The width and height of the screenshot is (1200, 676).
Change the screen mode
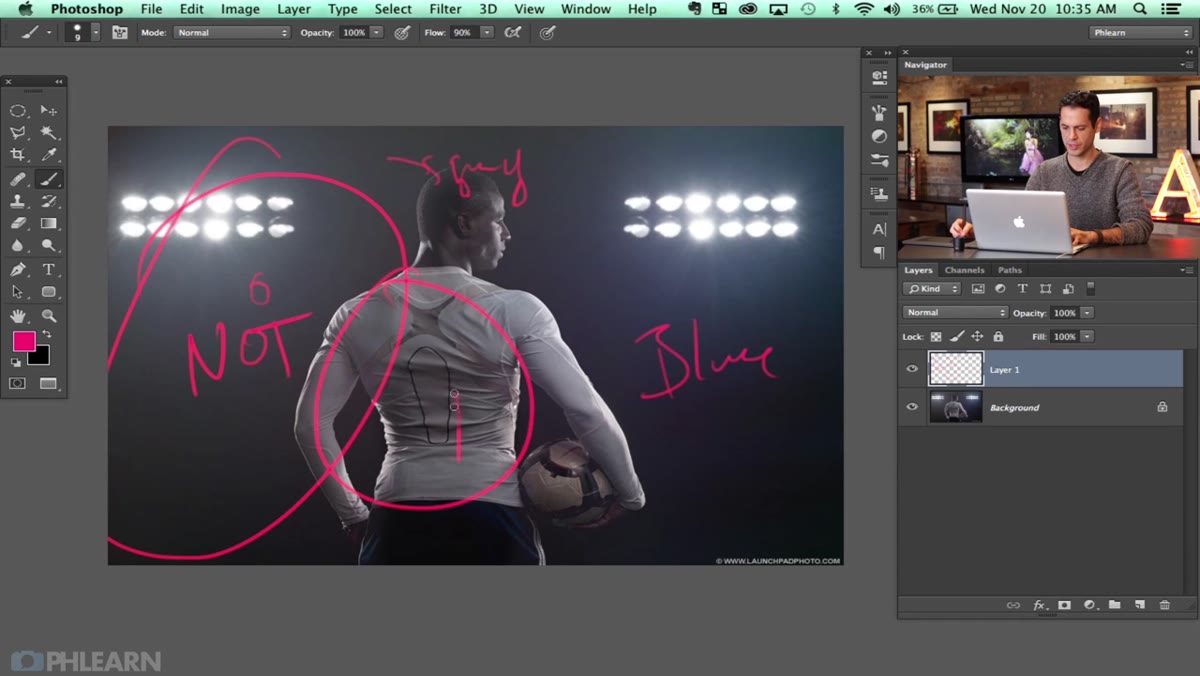[x=48, y=383]
